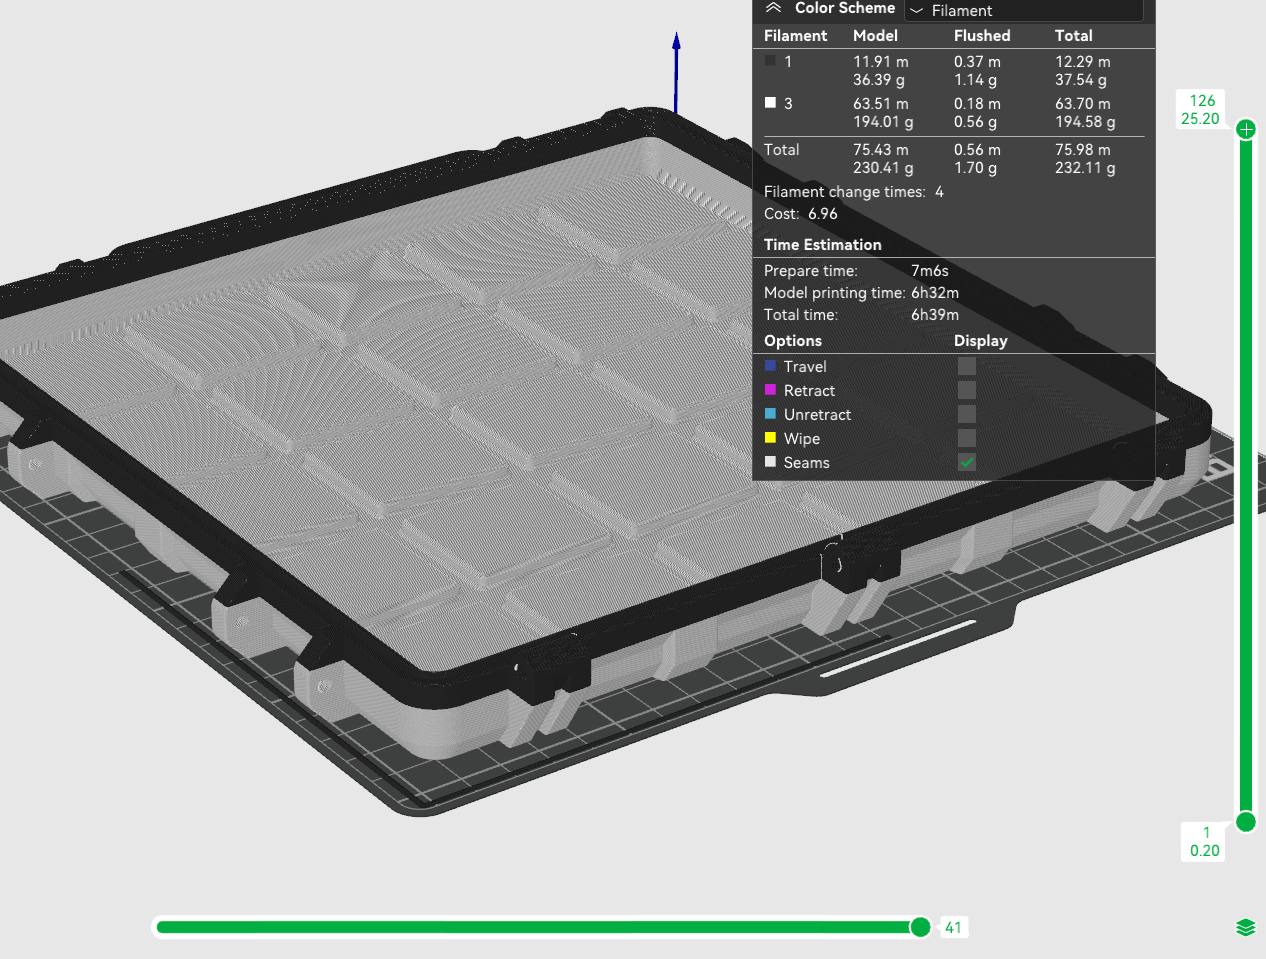Enable Retract display checkbox
This screenshot has height=959, width=1266.
pyautogui.click(x=966, y=390)
